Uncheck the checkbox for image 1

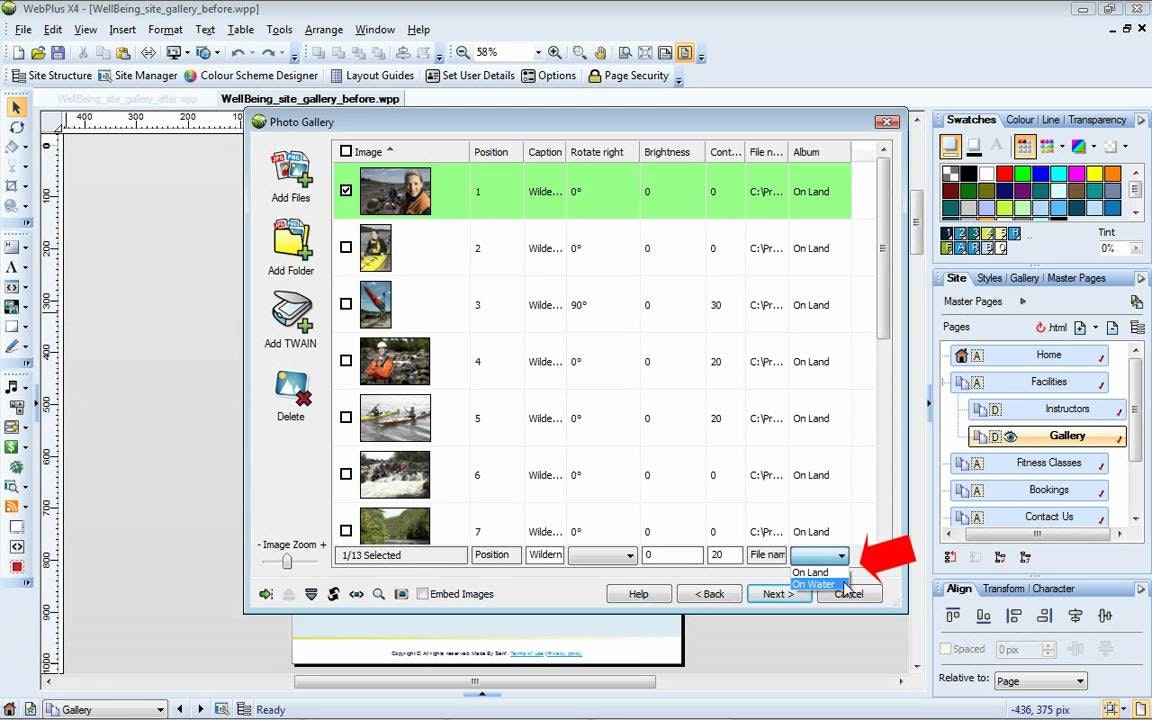(x=346, y=190)
